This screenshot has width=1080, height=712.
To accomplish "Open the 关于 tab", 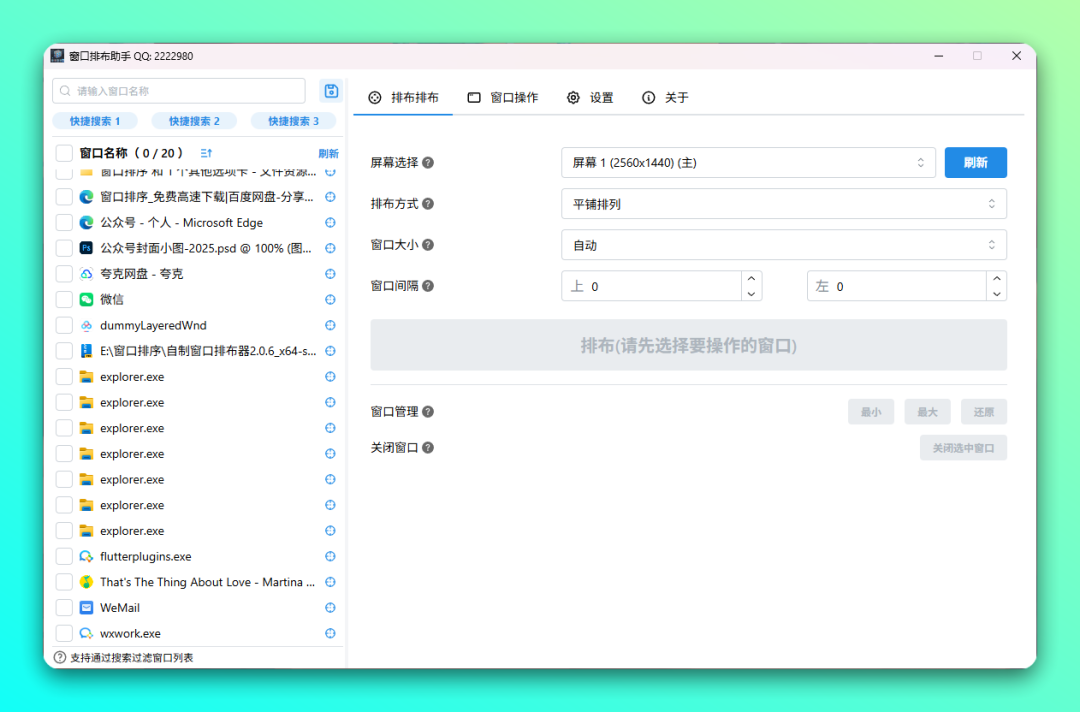I will tap(665, 98).
